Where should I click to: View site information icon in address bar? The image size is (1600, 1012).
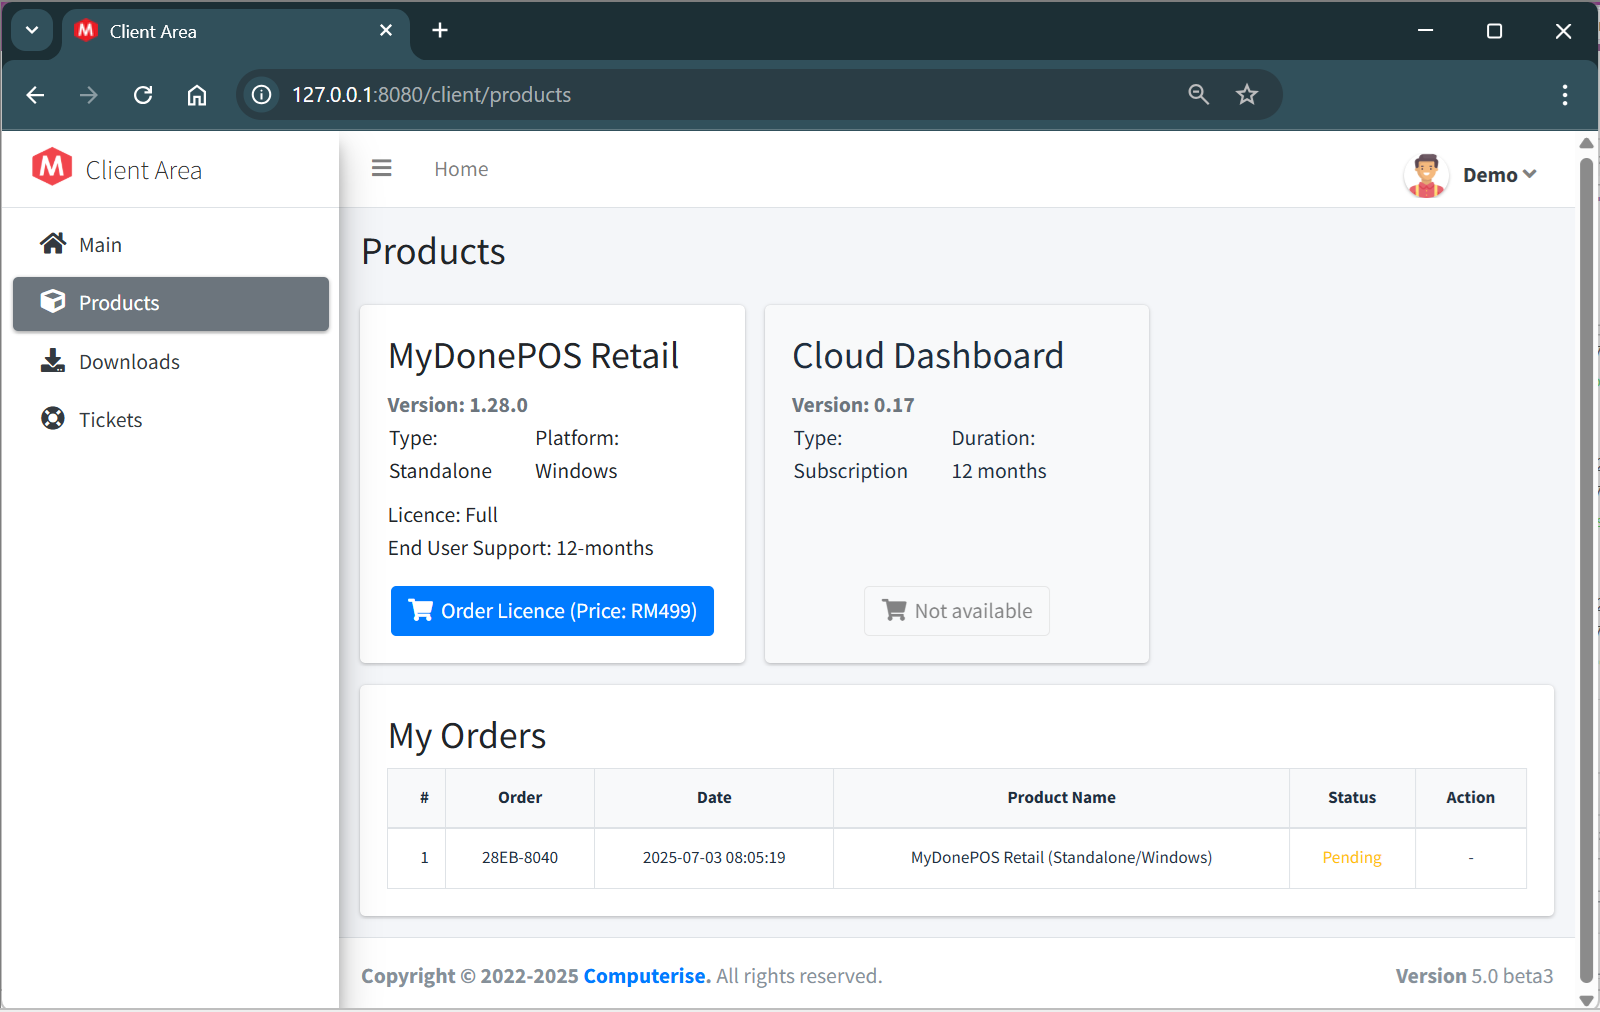[x=261, y=95]
